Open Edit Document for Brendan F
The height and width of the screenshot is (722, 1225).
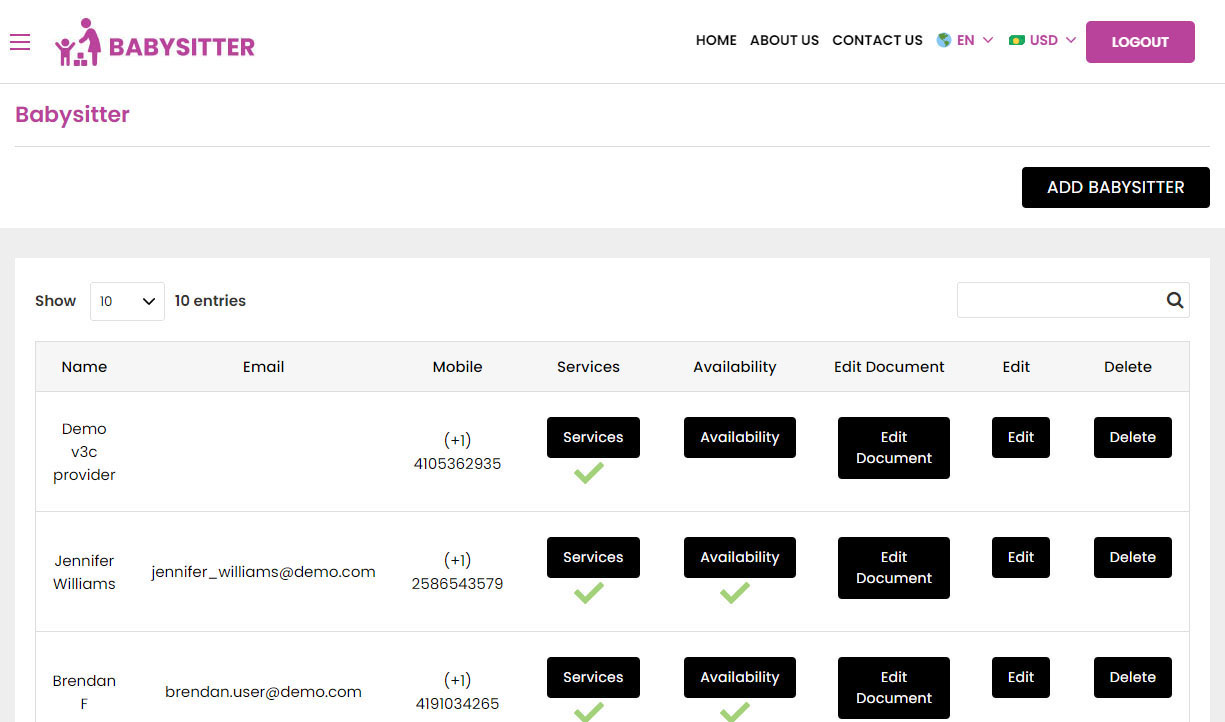click(x=893, y=688)
